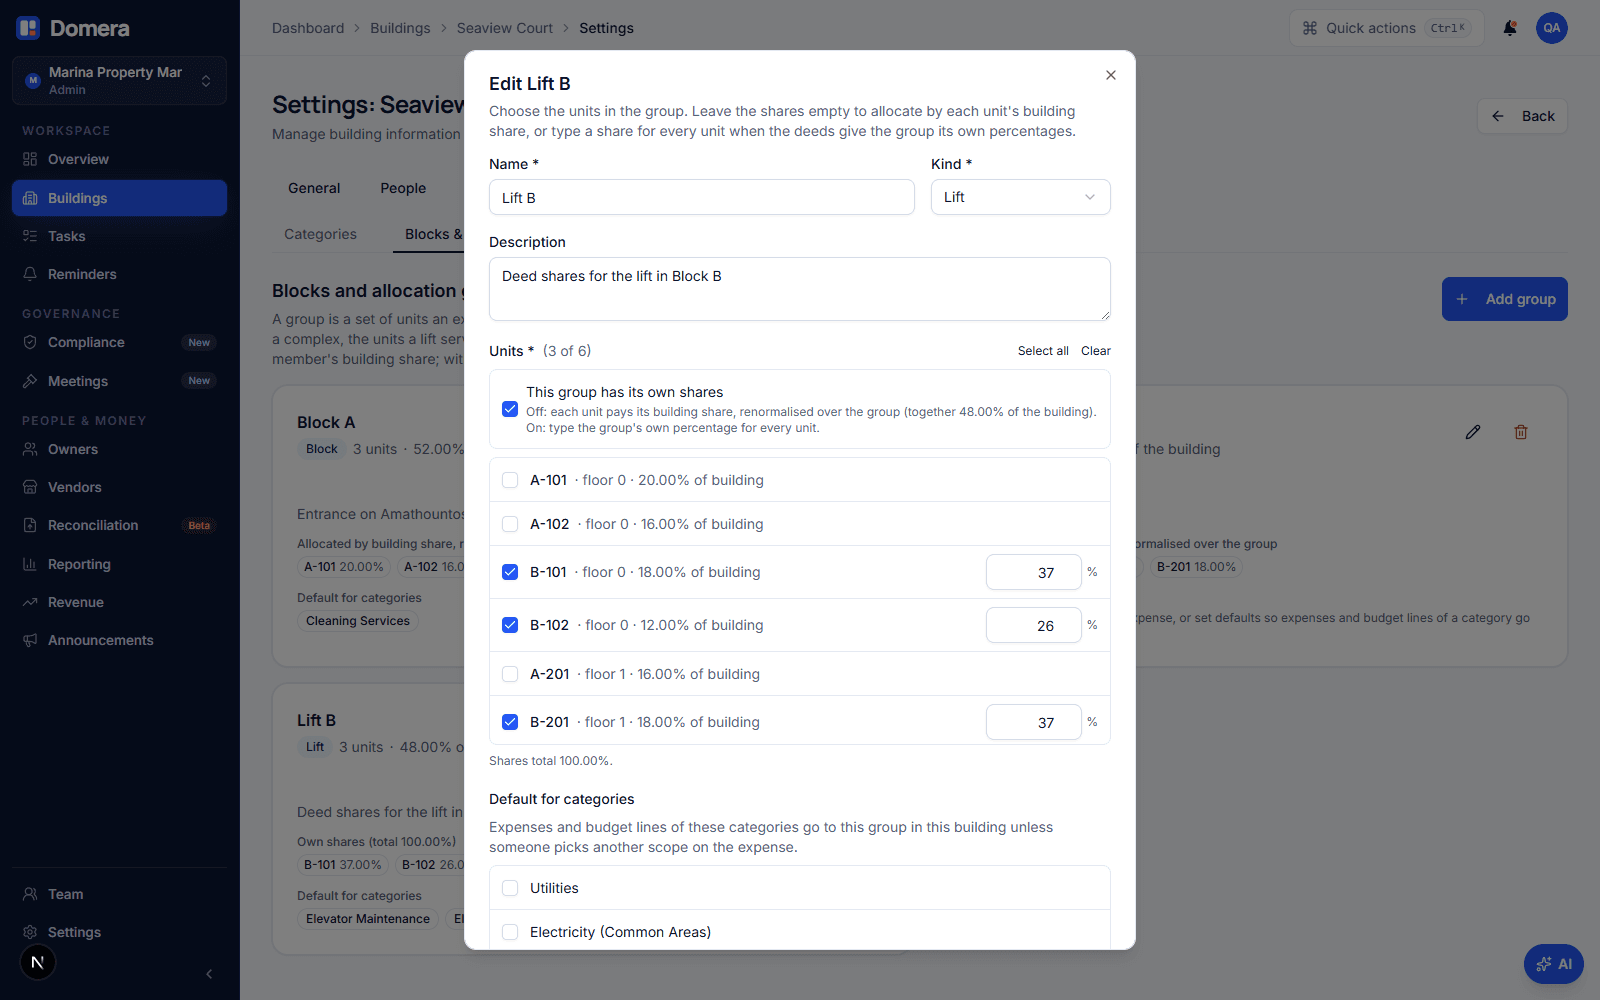Click the B-102 share percentage field

(1033, 625)
